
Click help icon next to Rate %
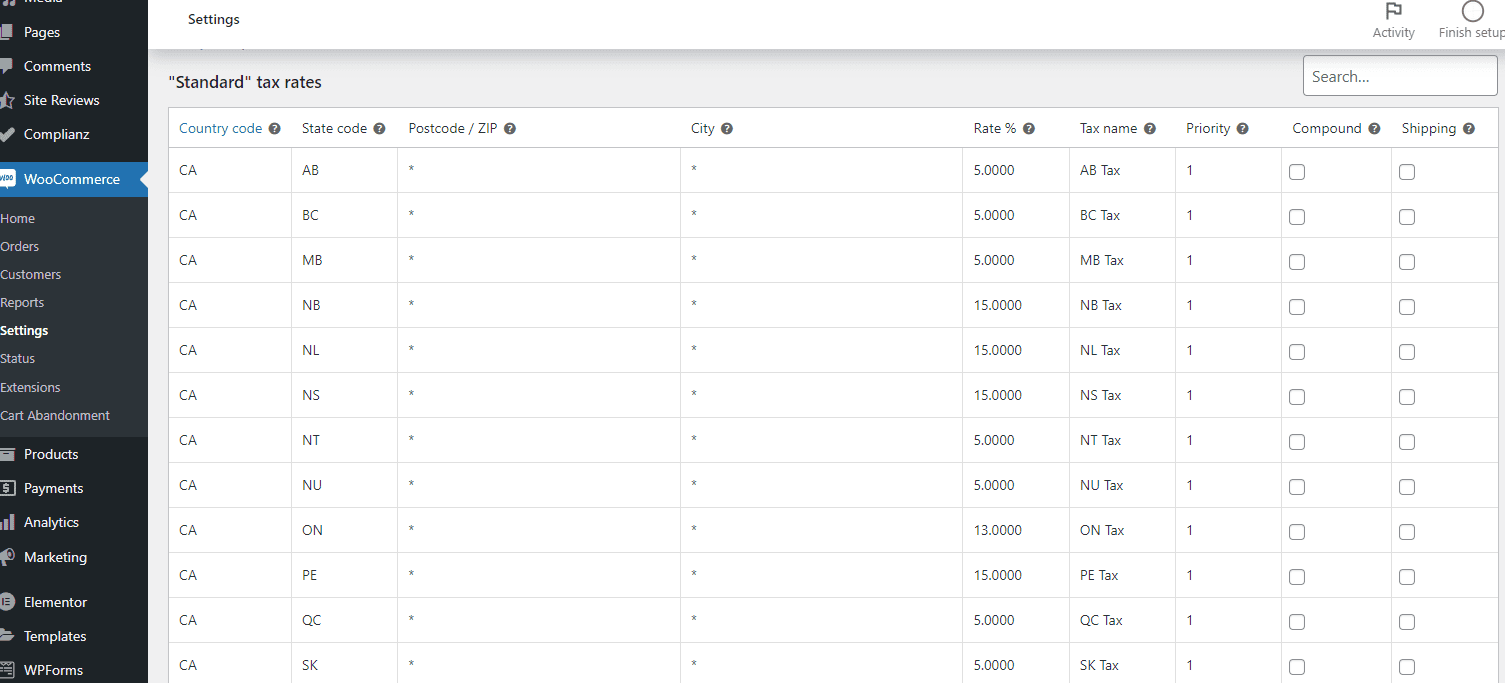(x=1029, y=129)
